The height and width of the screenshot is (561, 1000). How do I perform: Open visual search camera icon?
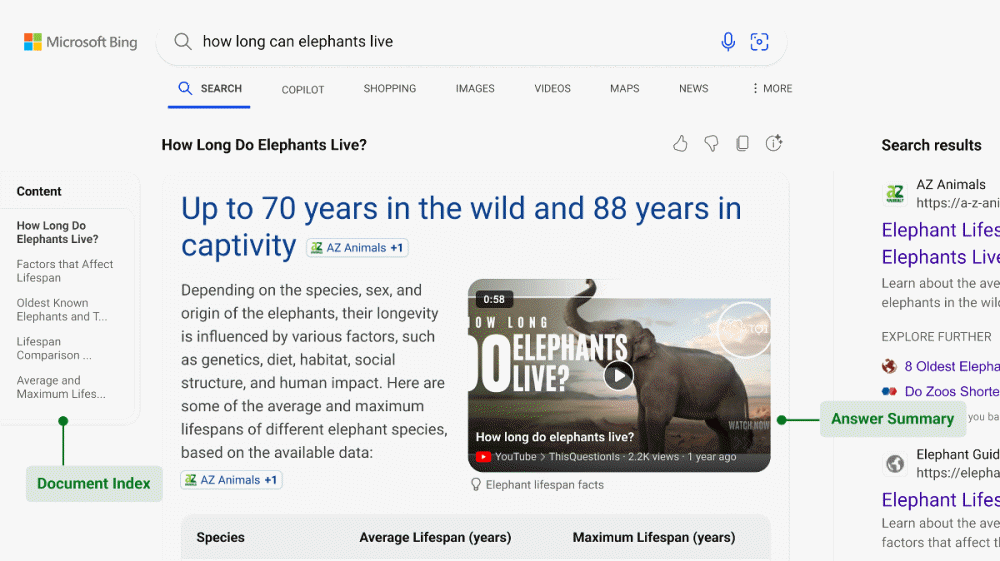(759, 41)
